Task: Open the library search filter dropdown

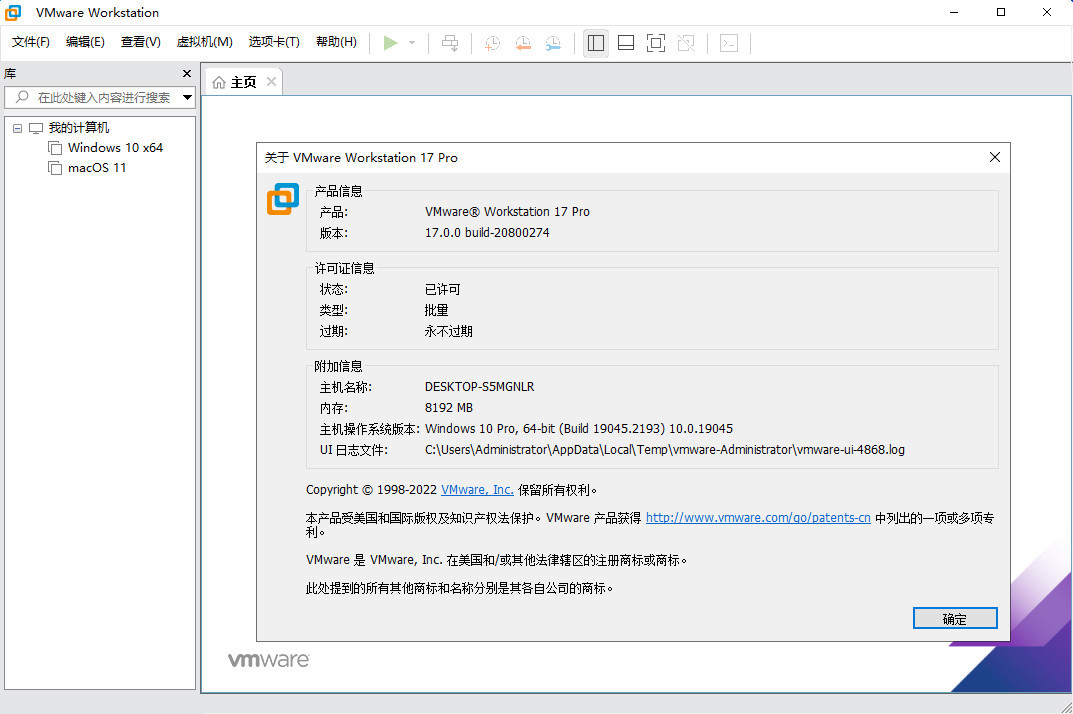Action: (x=186, y=97)
